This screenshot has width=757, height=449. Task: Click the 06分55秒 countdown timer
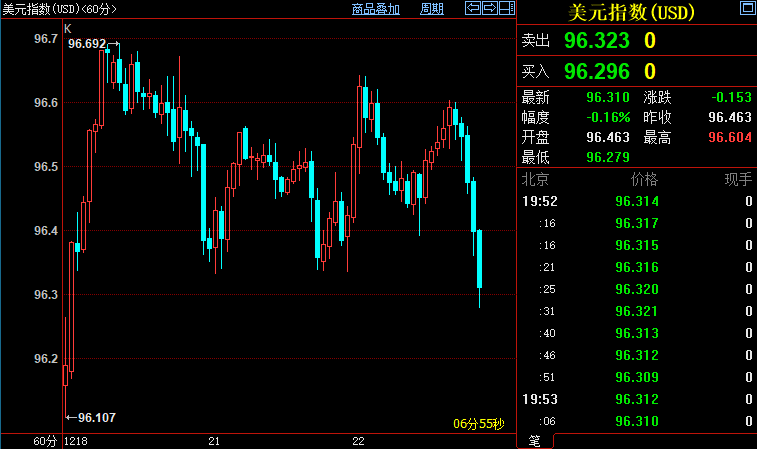click(x=480, y=424)
